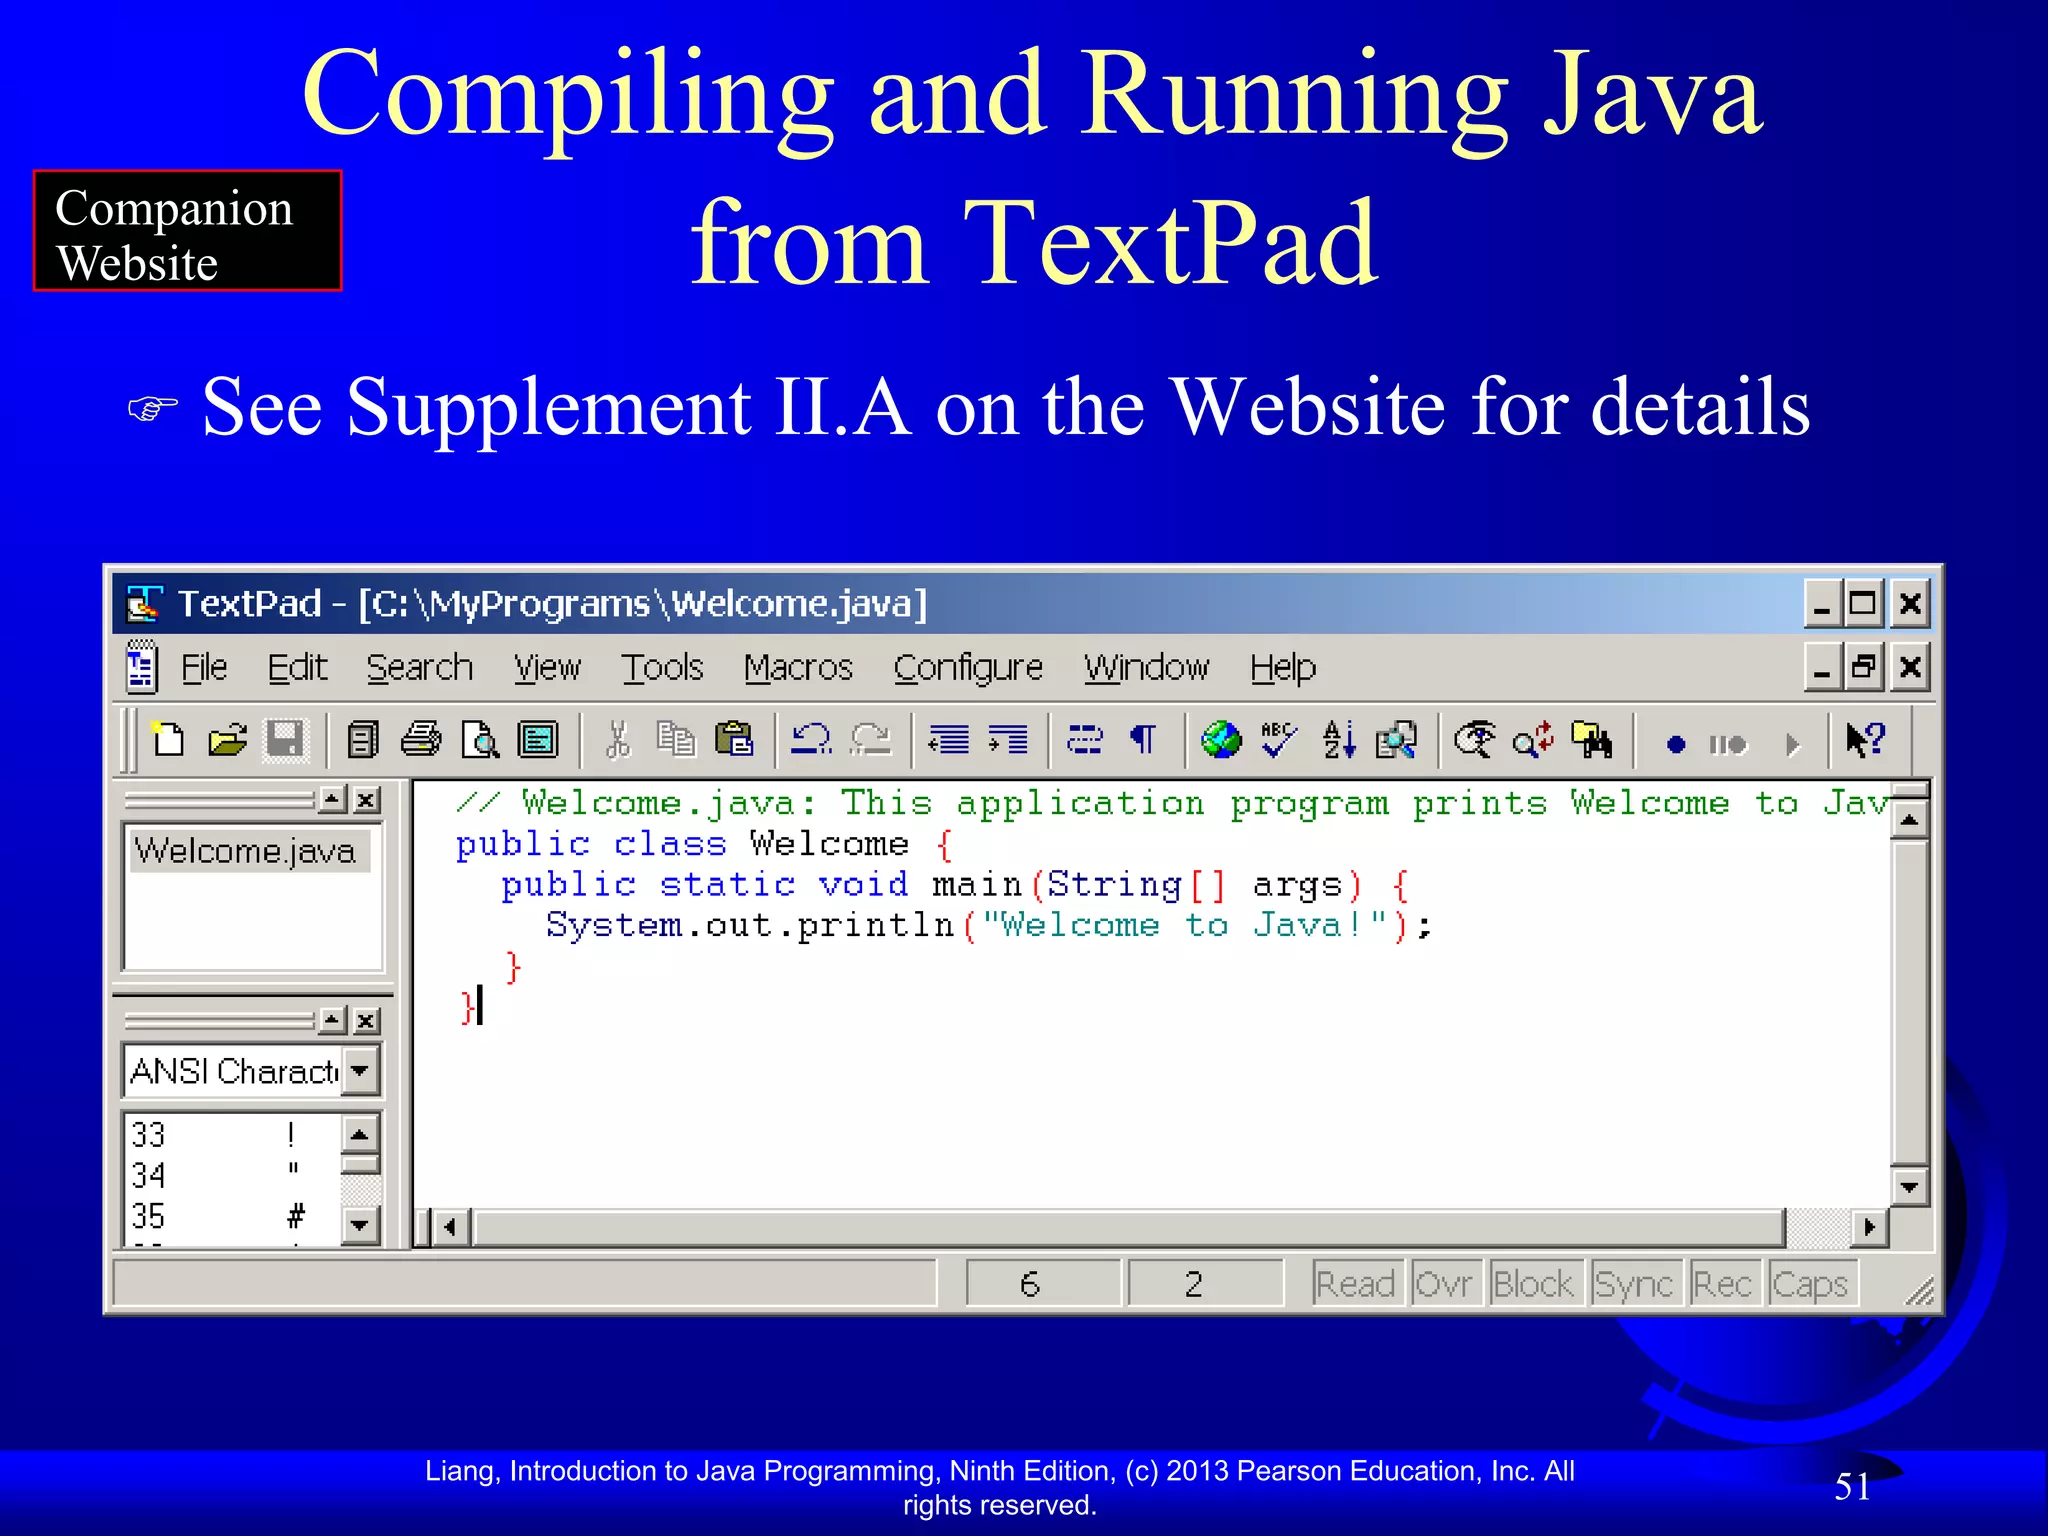The height and width of the screenshot is (1536, 2048).
Task: Collapse the clip library pane
Action: (x=333, y=1020)
